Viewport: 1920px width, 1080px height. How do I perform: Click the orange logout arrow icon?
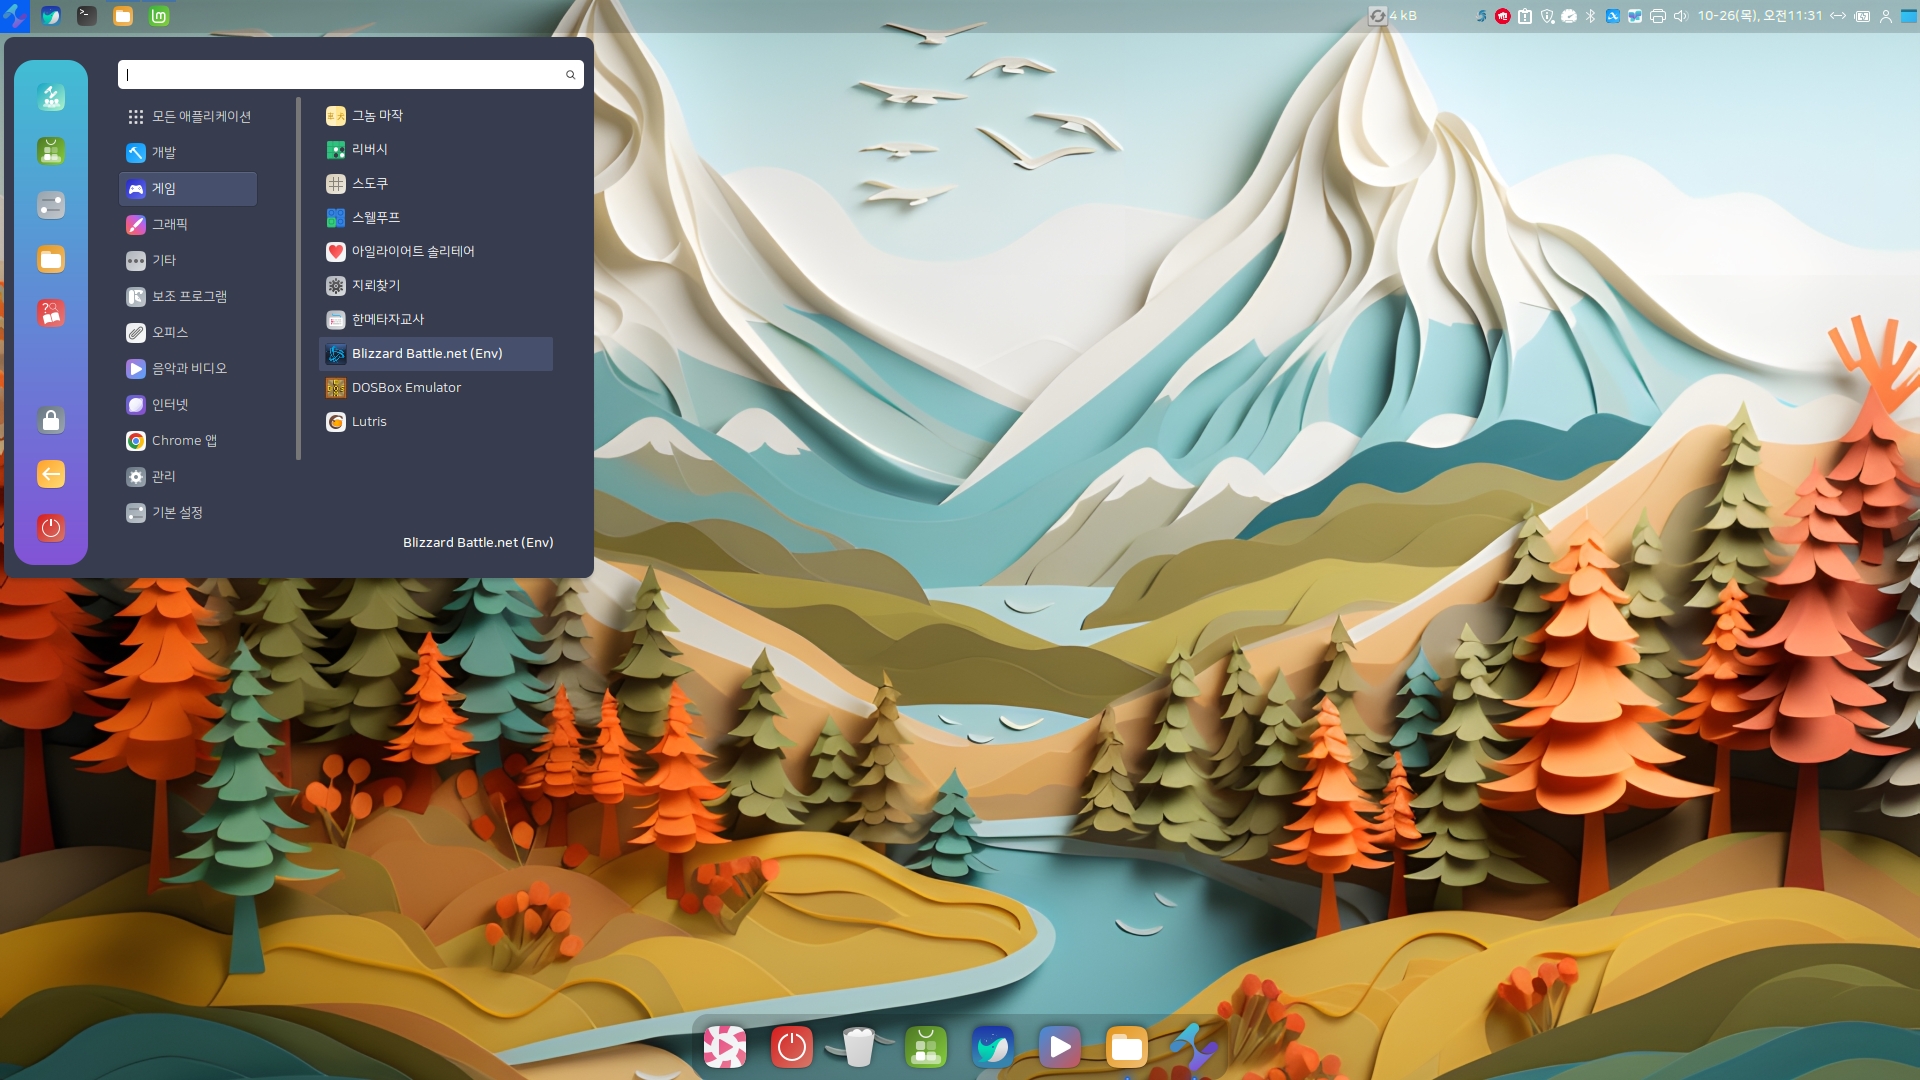pos(51,475)
